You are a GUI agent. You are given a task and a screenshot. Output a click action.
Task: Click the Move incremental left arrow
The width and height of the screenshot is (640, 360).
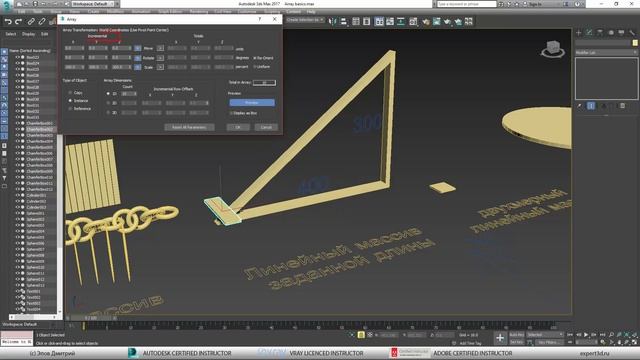pyautogui.click(x=138, y=48)
